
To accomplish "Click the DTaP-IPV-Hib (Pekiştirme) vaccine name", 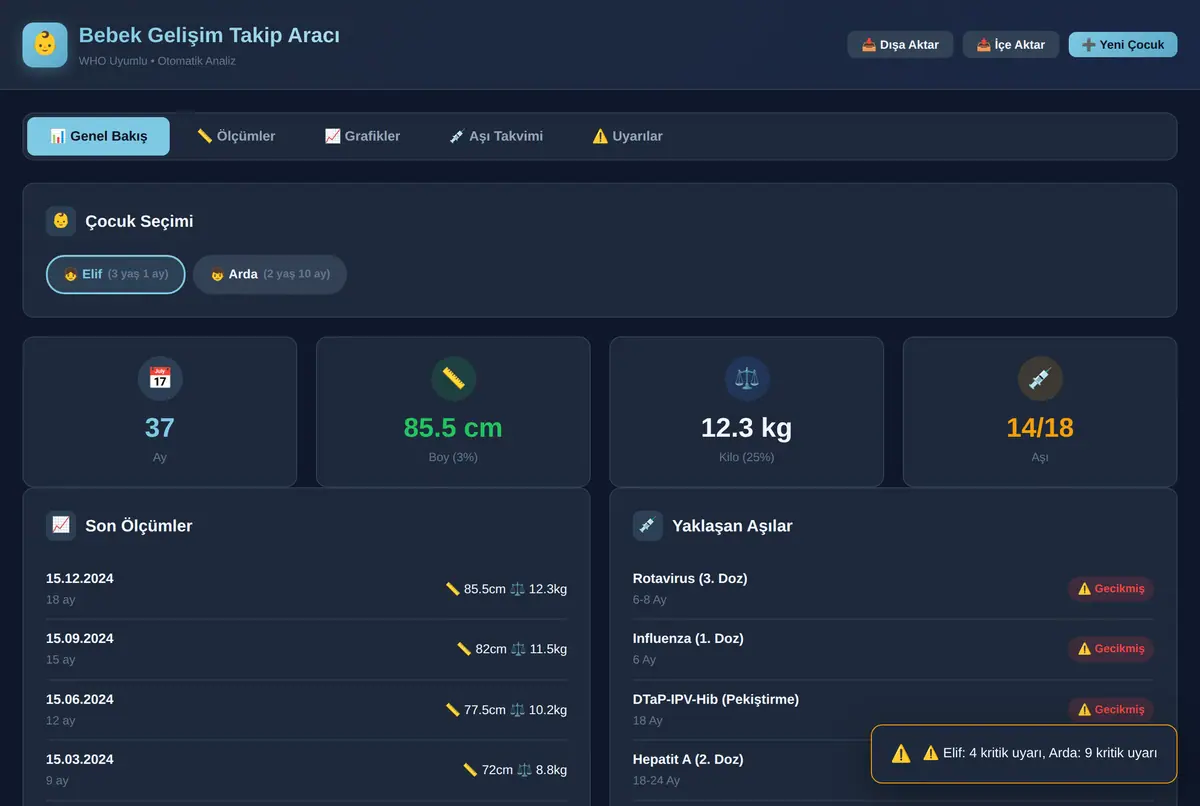I will click(716, 699).
